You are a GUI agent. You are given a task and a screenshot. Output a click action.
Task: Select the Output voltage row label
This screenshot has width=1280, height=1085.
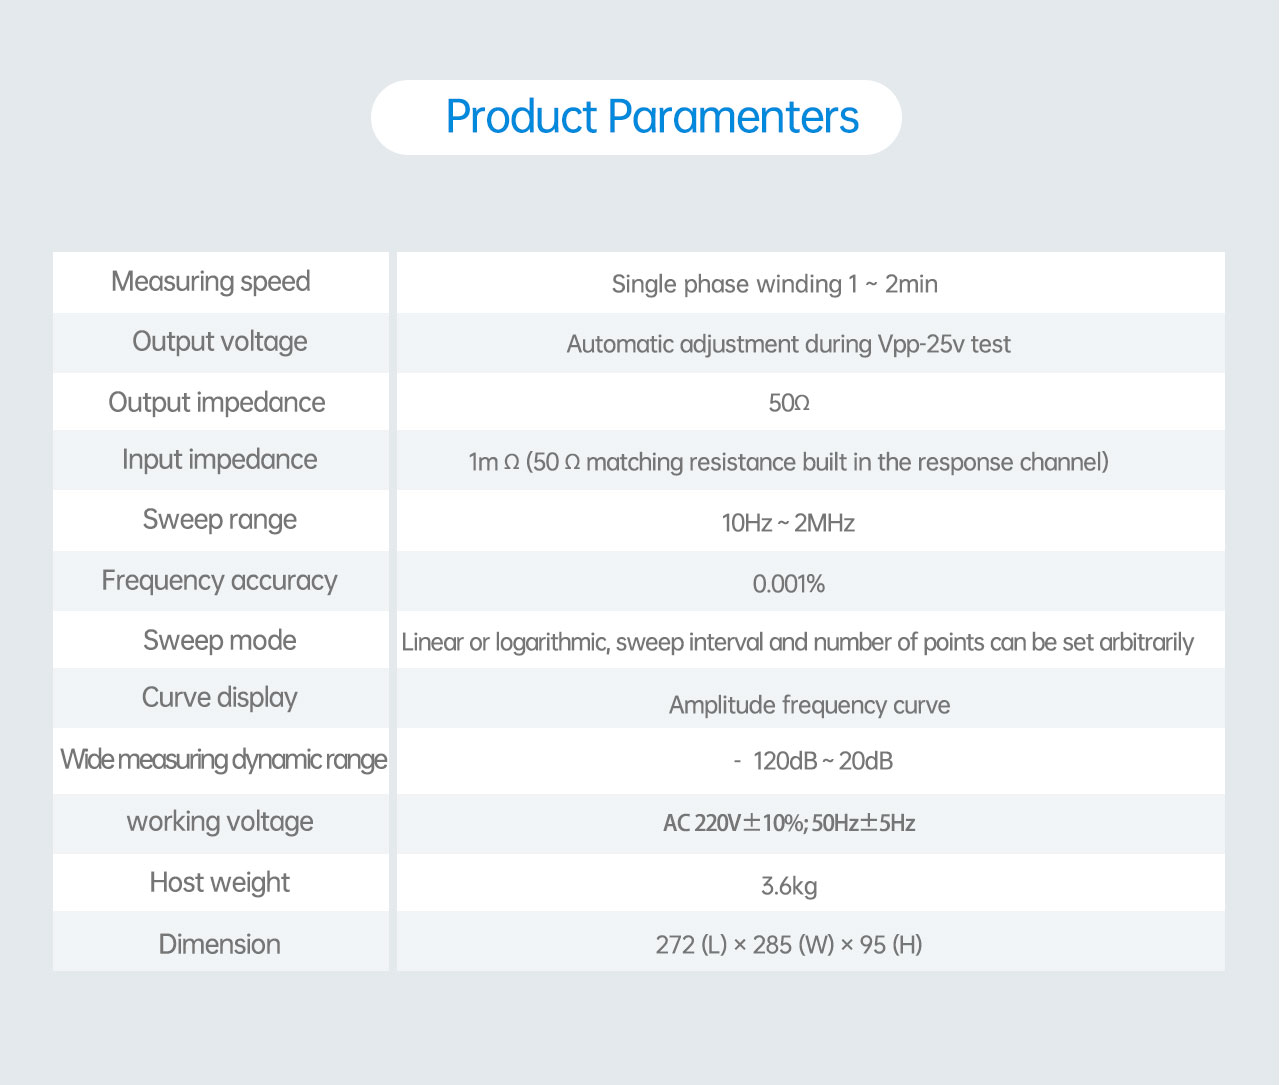coord(220,342)
